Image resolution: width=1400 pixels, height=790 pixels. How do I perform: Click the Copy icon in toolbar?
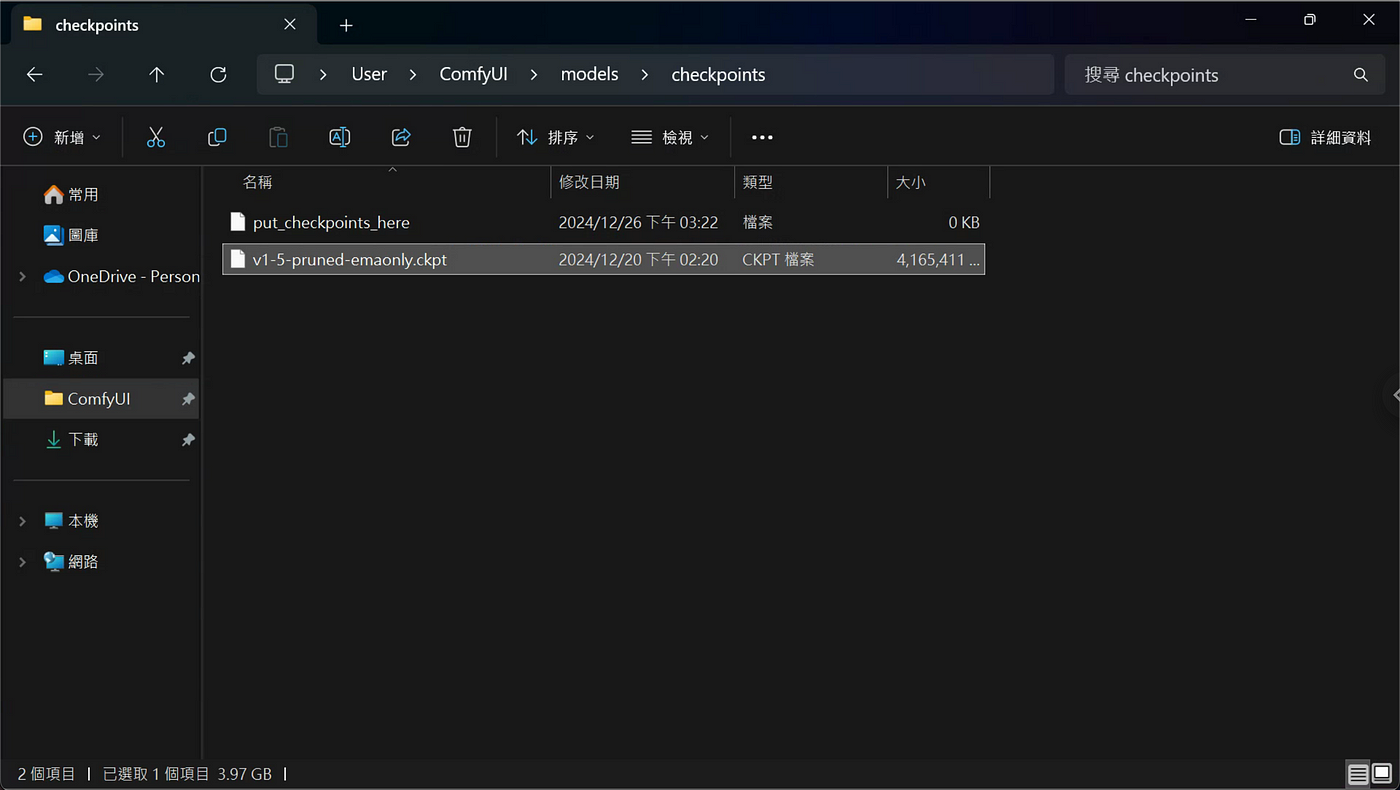pos(217,137)
